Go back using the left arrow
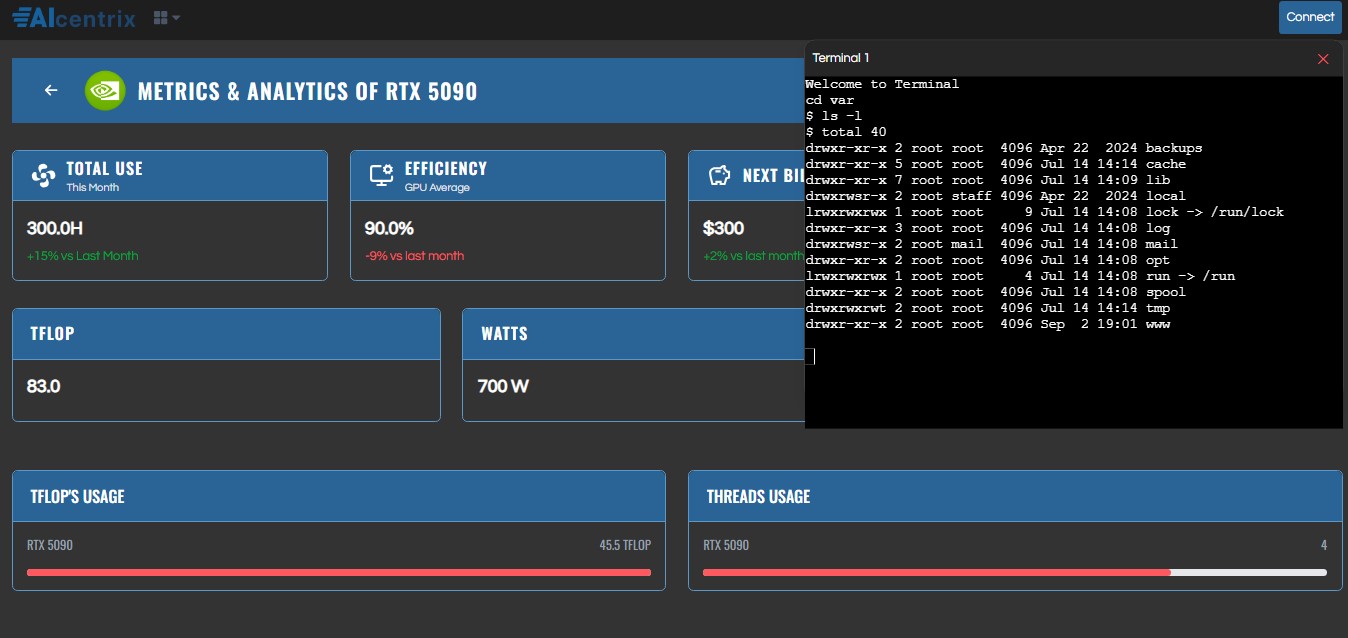The height and width of the screenshot is (638, 1348). click(51, 91)
